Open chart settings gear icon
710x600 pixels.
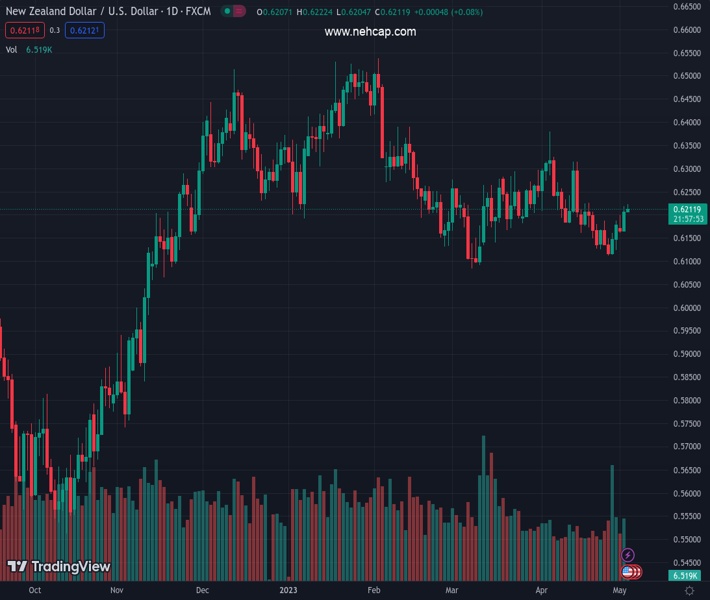tap(689, 591)
